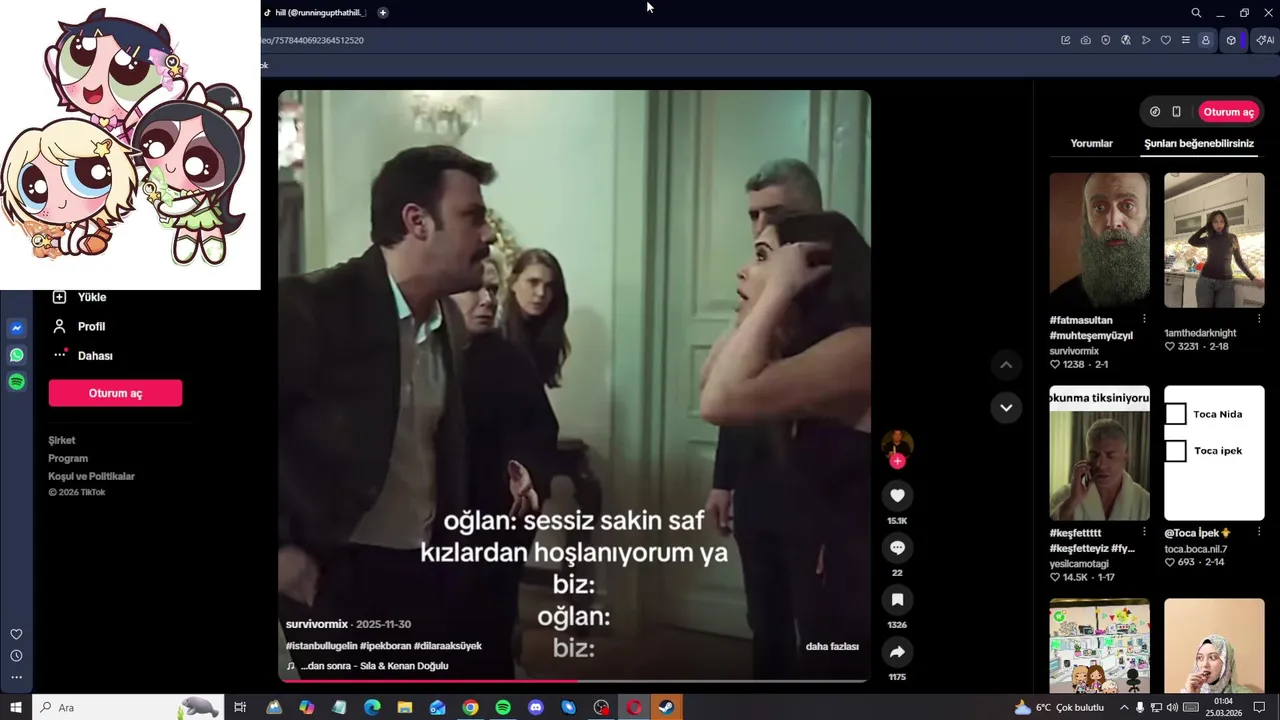This screenshot has width=1280, height=720.
Task: Open the Program footer link
Action: pyautogui.click(x=68, y=458)
